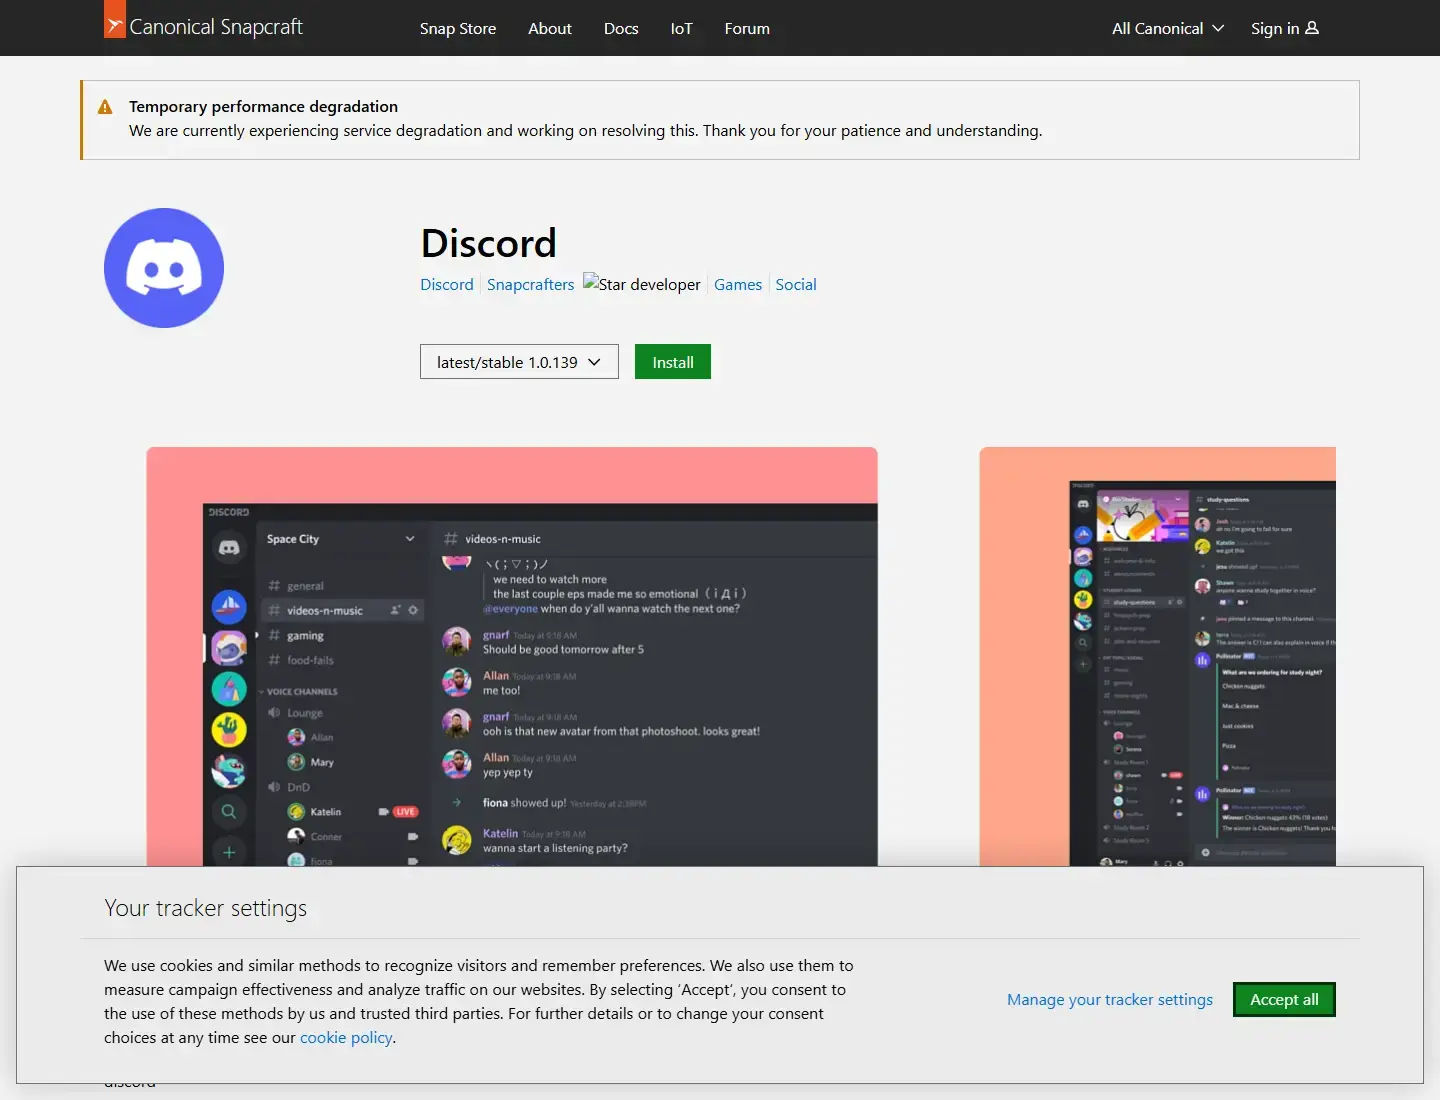Open the latest/stable 1.0.139 channel dropdown
This screenshot has height=1100, width=1440.
pyautogui.click(x=519, y=362)
